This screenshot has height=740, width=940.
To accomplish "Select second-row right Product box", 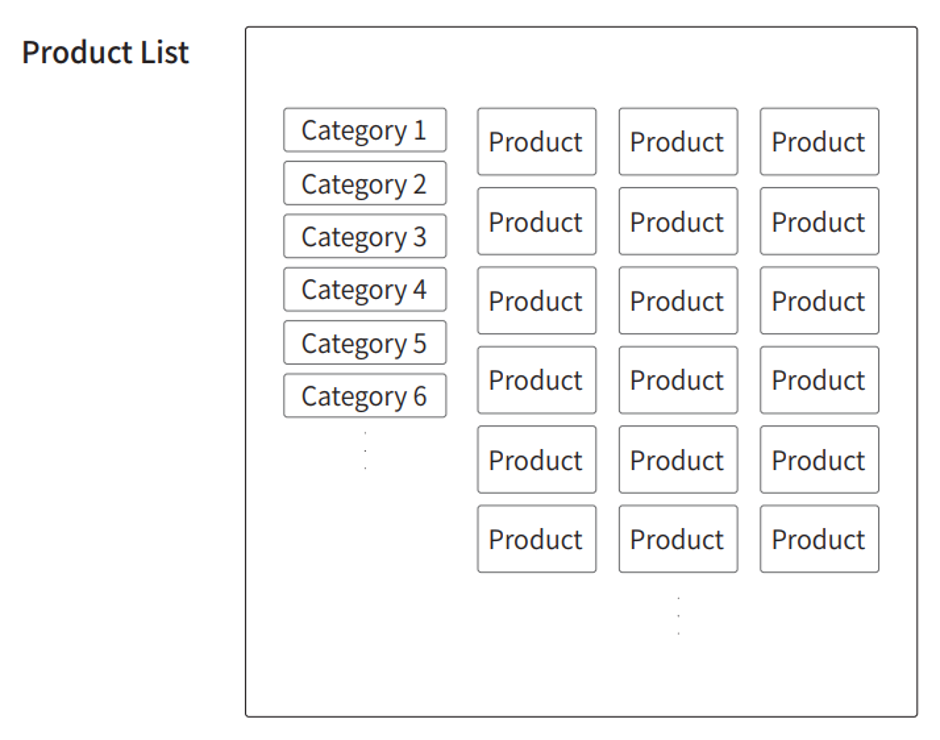I will tap(820, 221).
